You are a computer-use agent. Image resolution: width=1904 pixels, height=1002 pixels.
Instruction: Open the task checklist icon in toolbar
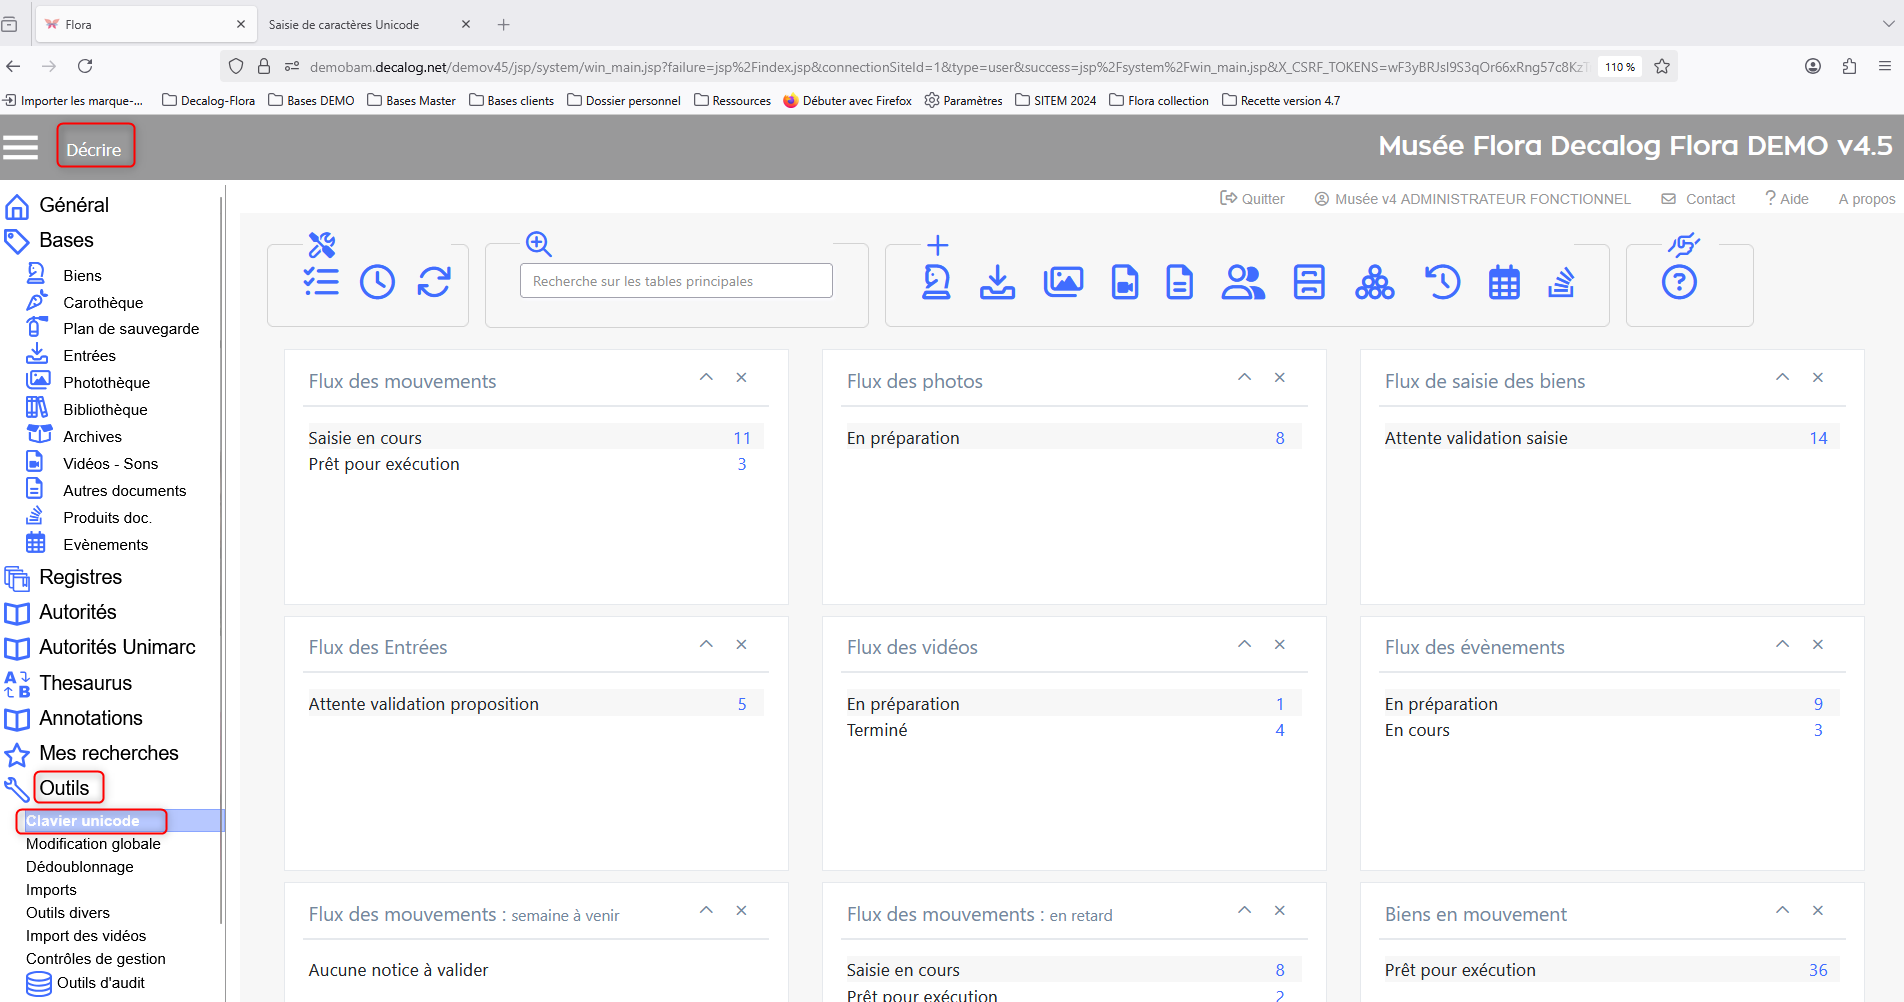321,282
